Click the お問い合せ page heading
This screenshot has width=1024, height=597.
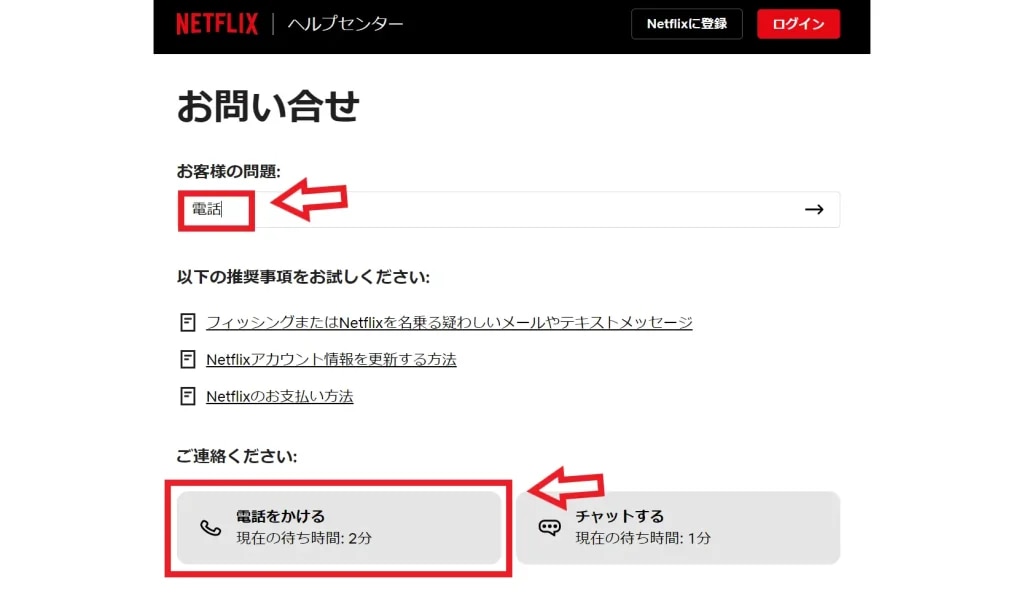[x=268, y=106]
